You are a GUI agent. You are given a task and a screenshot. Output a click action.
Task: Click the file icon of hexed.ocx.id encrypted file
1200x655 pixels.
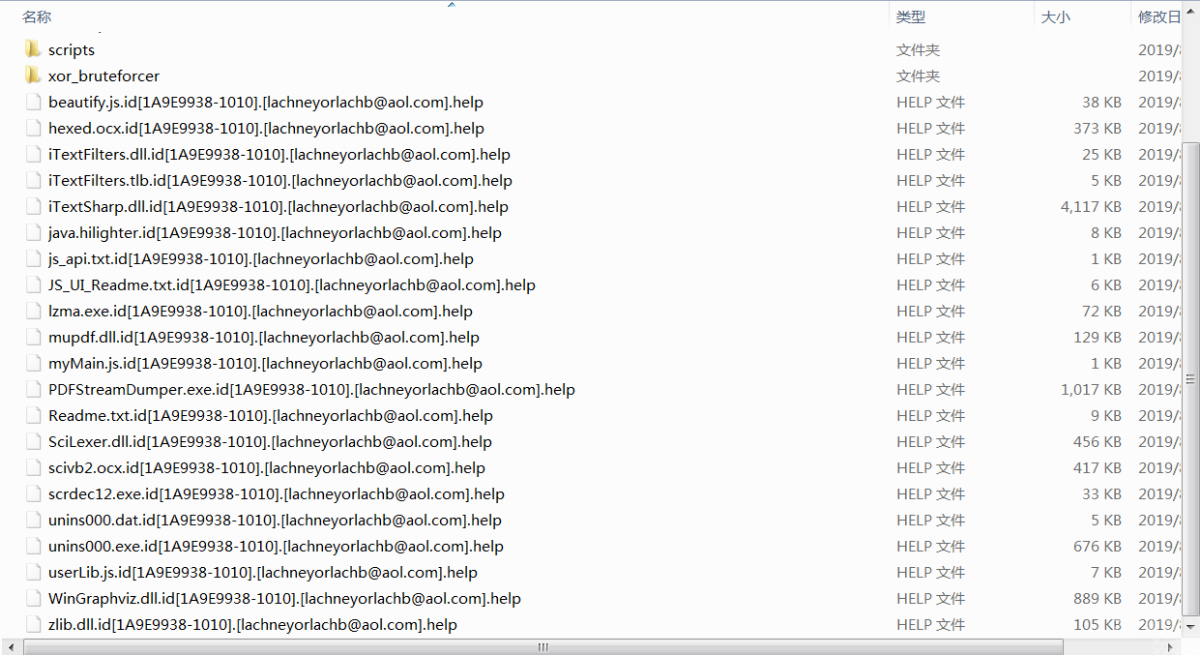coord(33,128)
